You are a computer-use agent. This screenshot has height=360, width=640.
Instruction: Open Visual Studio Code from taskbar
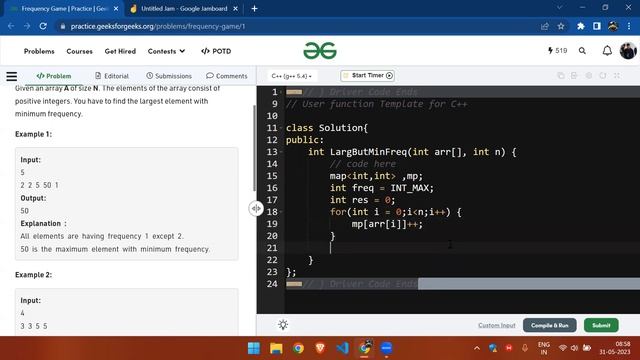[x=342, y=348]
